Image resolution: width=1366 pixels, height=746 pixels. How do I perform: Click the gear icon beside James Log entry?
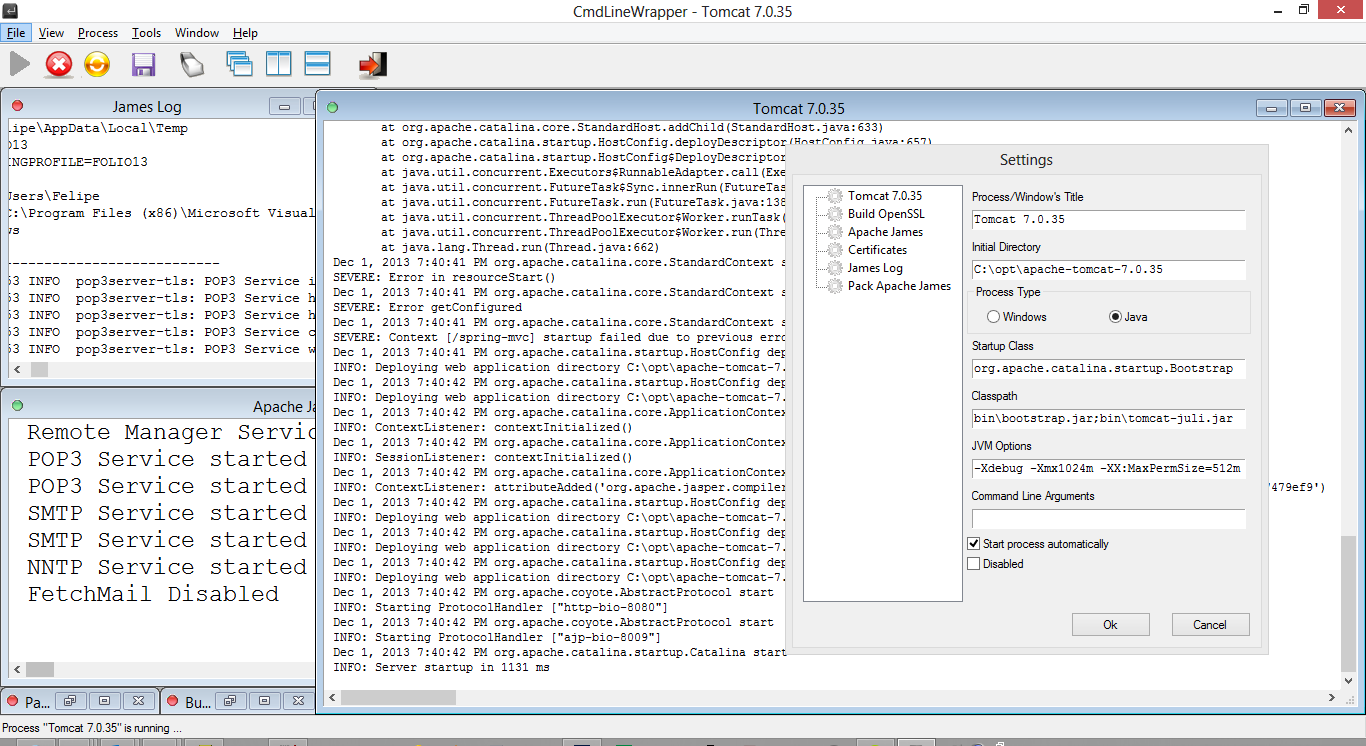pyautogui.click(x=835, y=268)
